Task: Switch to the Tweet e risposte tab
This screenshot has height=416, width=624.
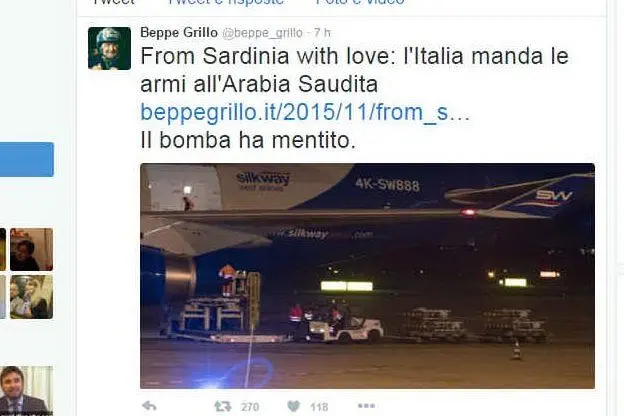Action: [x=226, y=2]
